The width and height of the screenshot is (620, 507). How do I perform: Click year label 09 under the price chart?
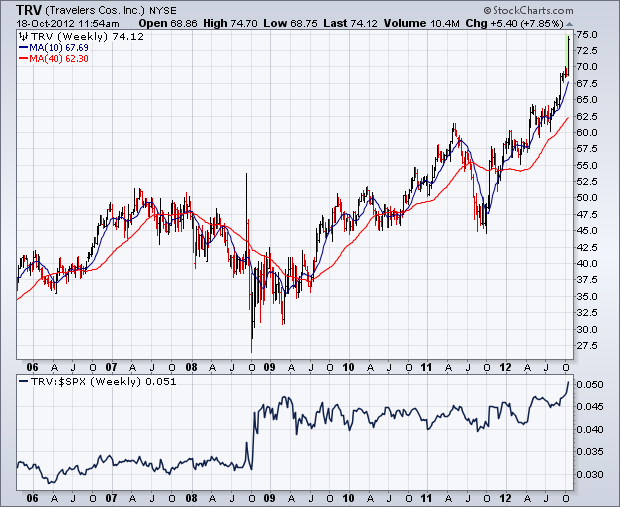pyautogui.click(x=269, y=367)
